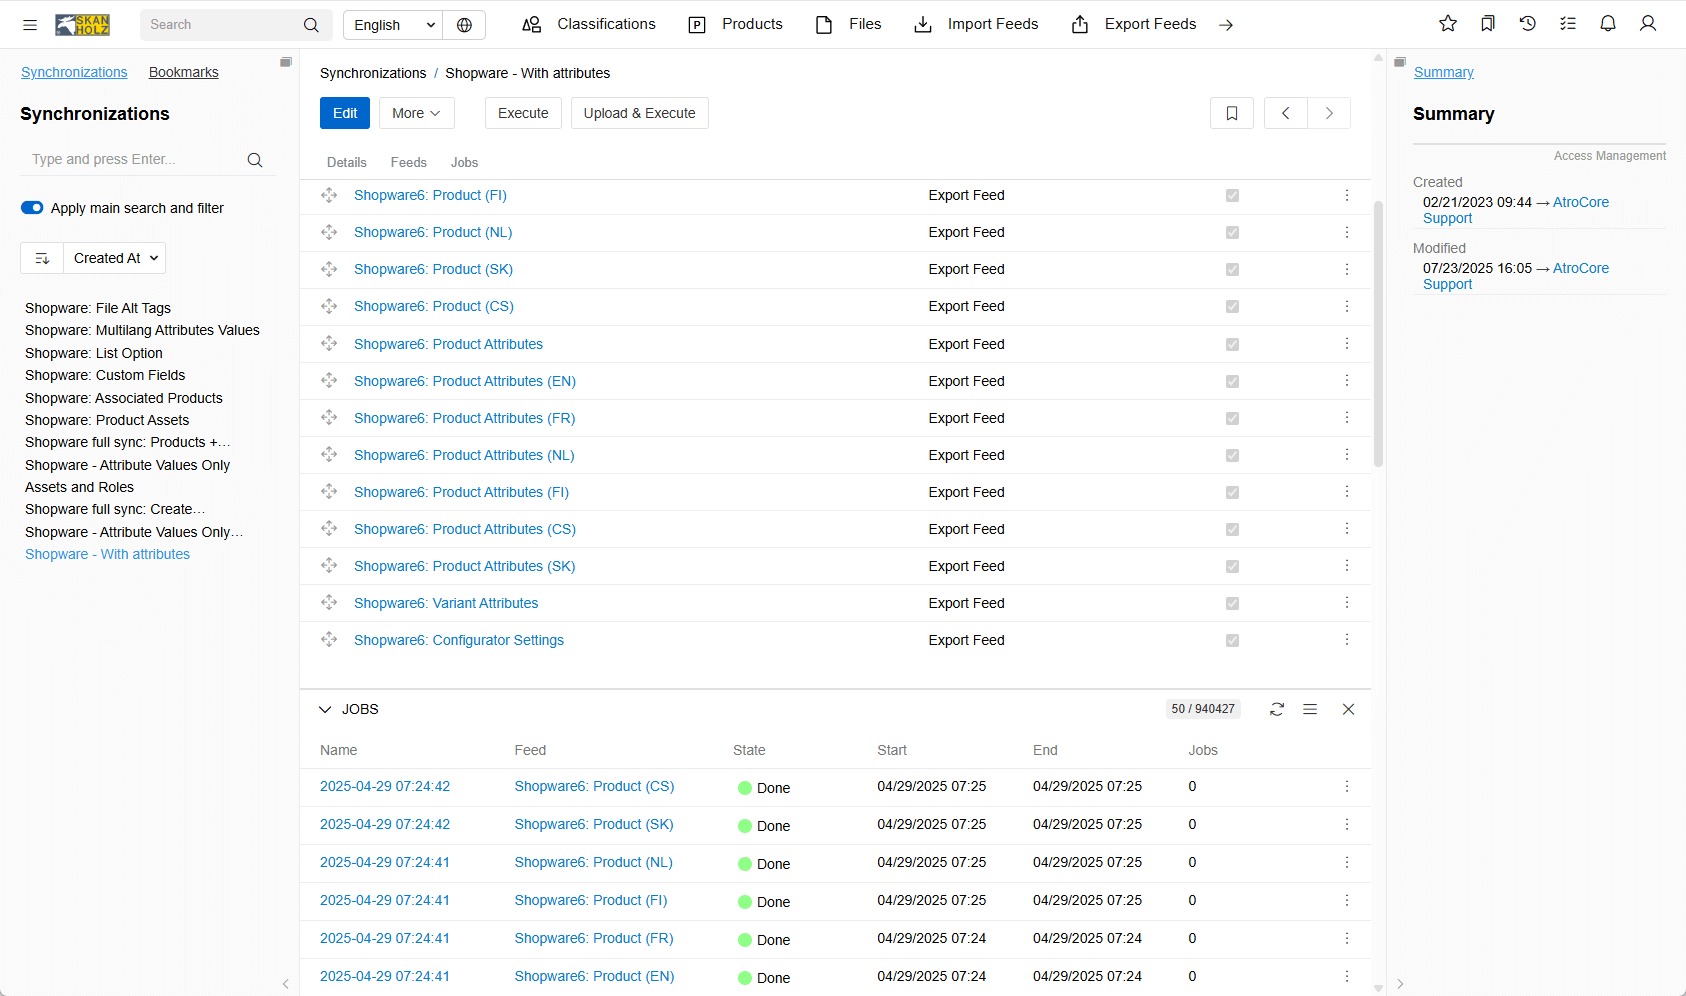Screen dimensions: 1686x996
Task: Open the notifications bell
Action: tap(1607, 24)
